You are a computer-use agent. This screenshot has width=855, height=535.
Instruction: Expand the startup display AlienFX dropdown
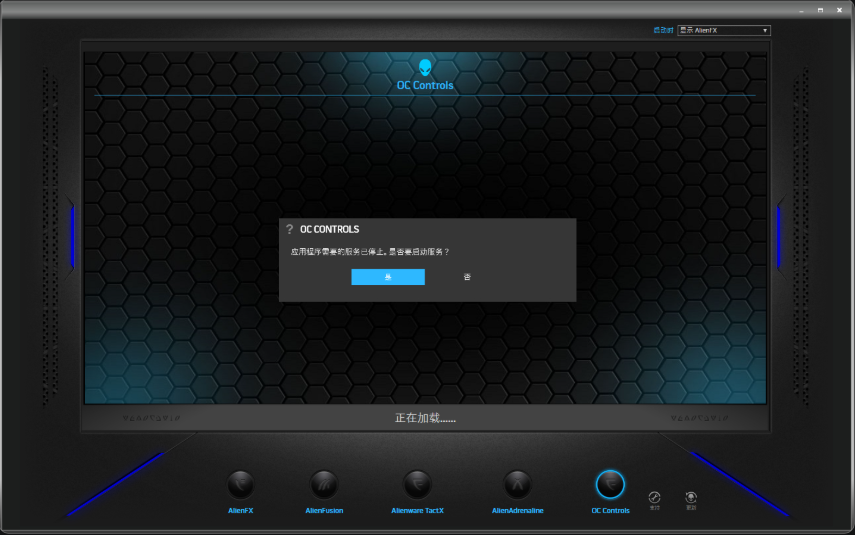tap(724, 31)
